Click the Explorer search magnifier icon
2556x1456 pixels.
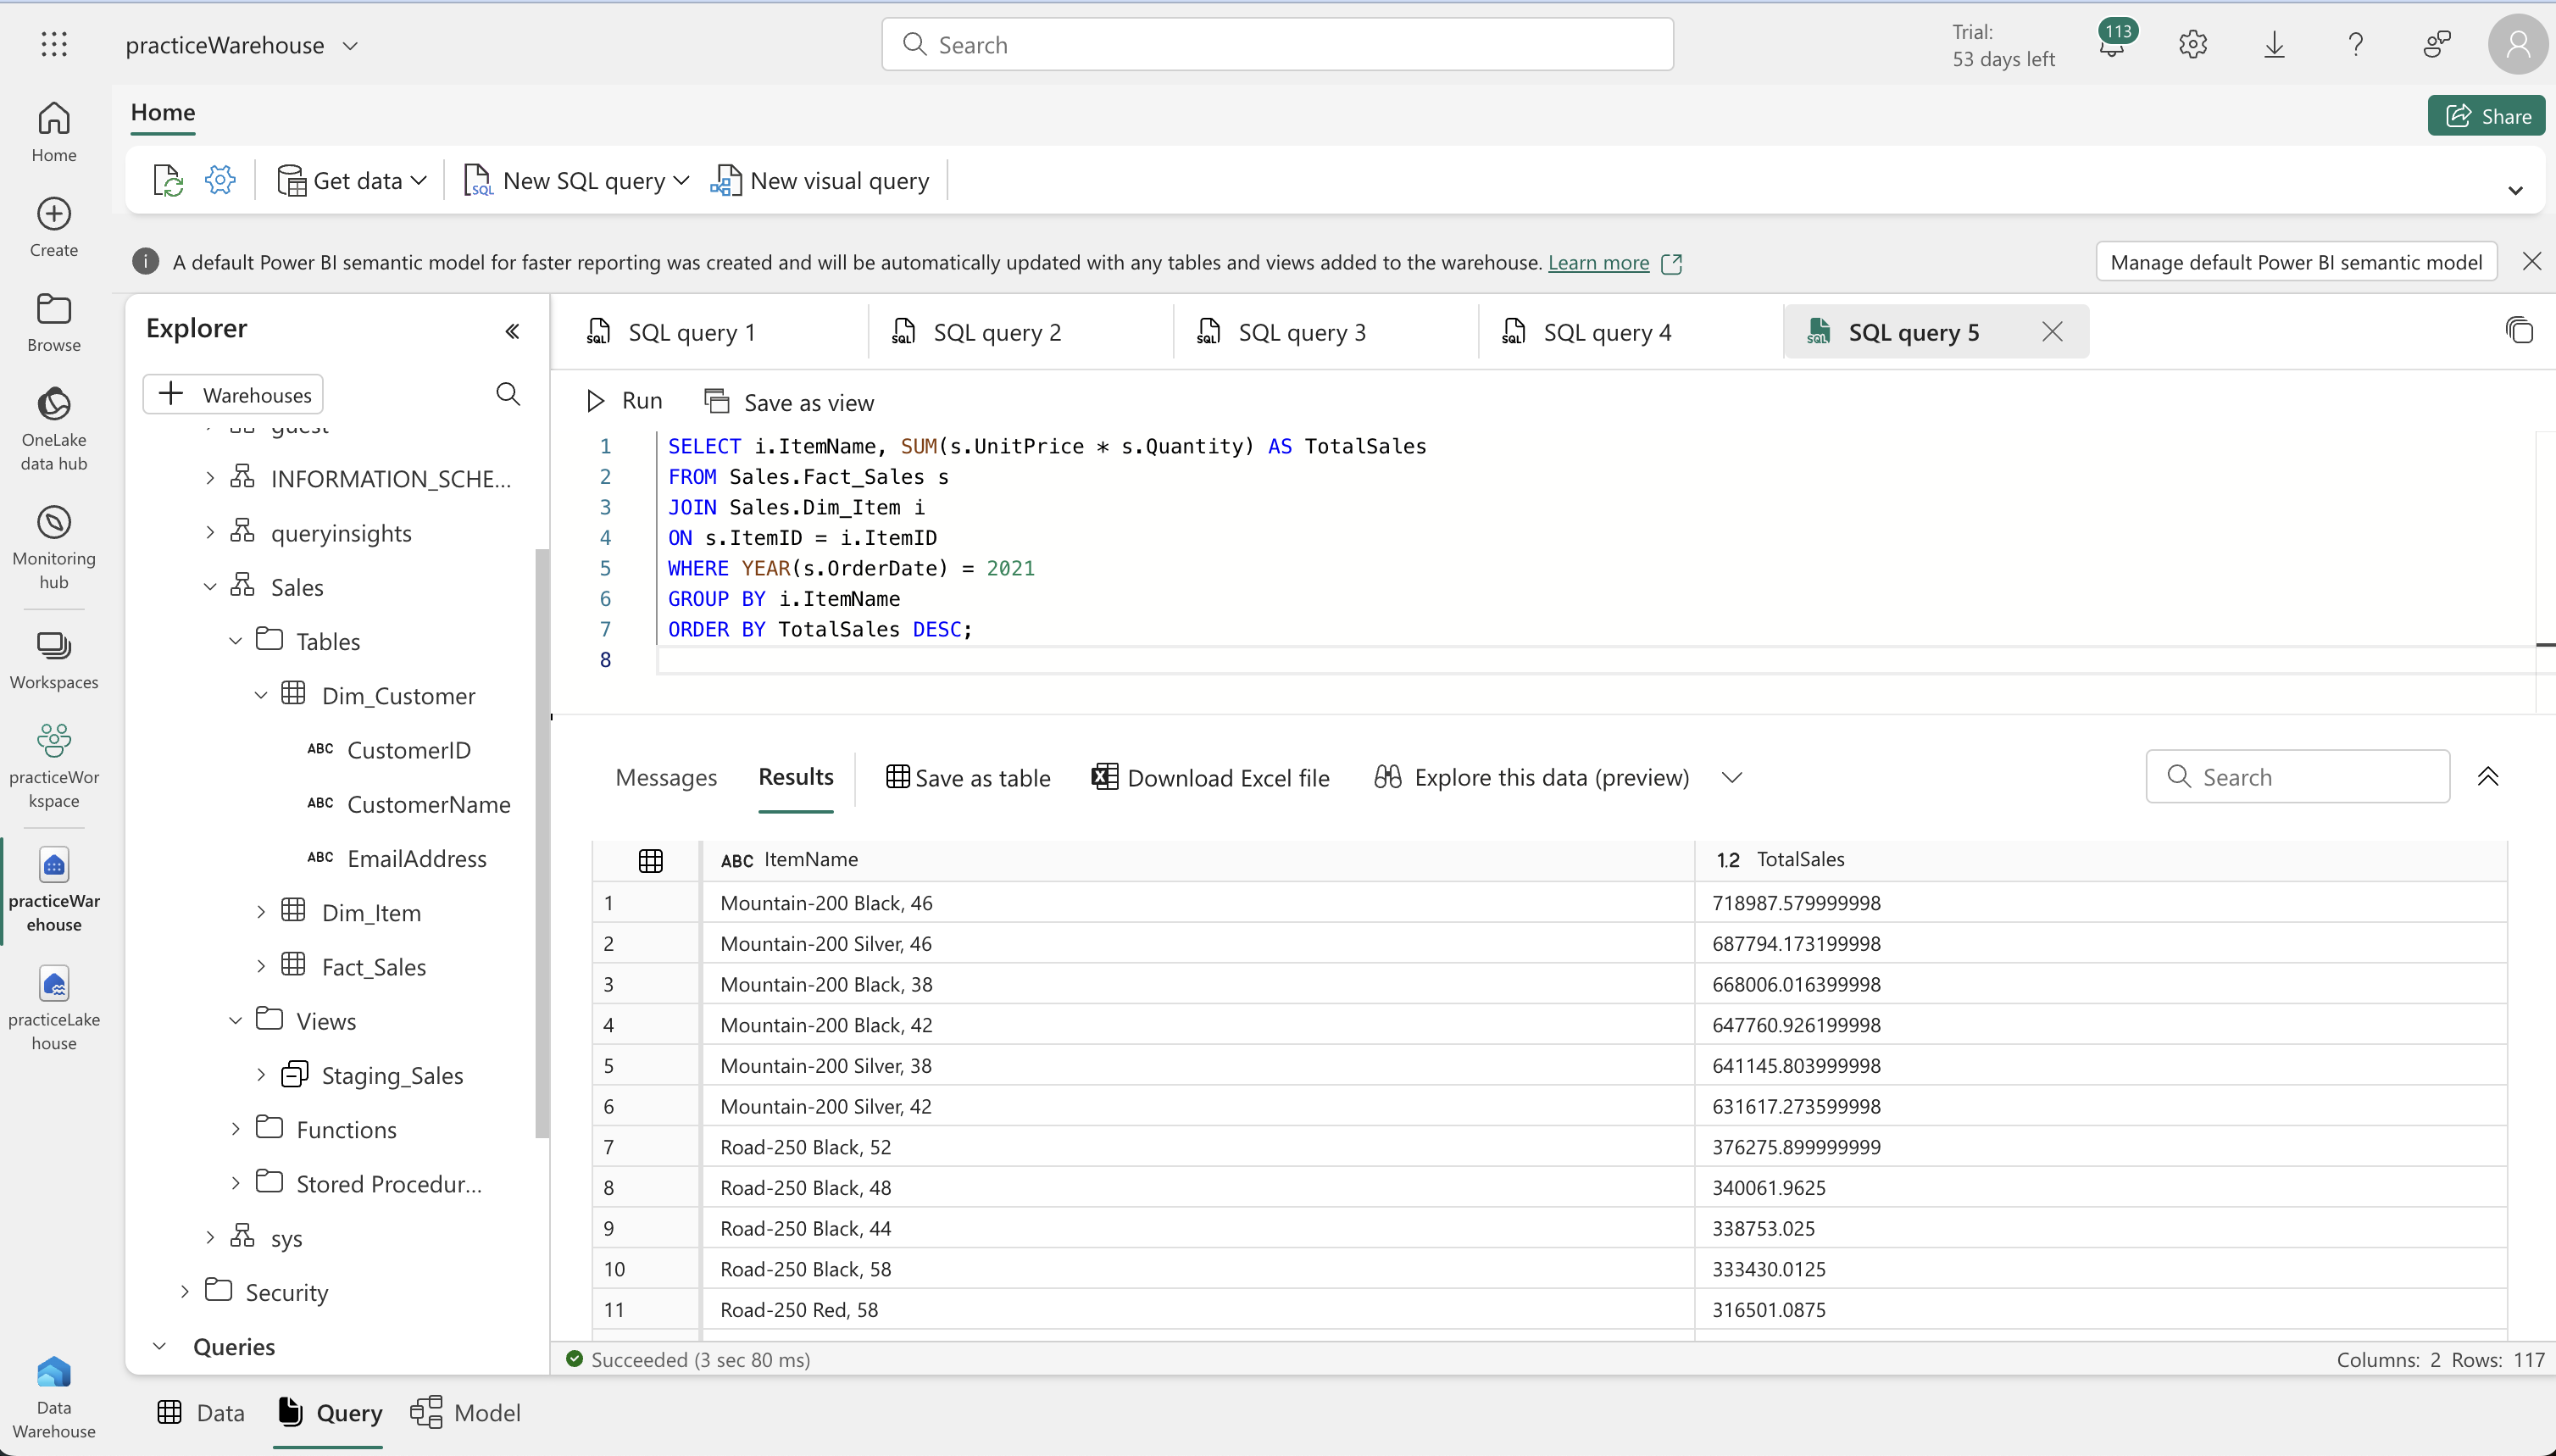pyautogui.click(x=508, y=394)
